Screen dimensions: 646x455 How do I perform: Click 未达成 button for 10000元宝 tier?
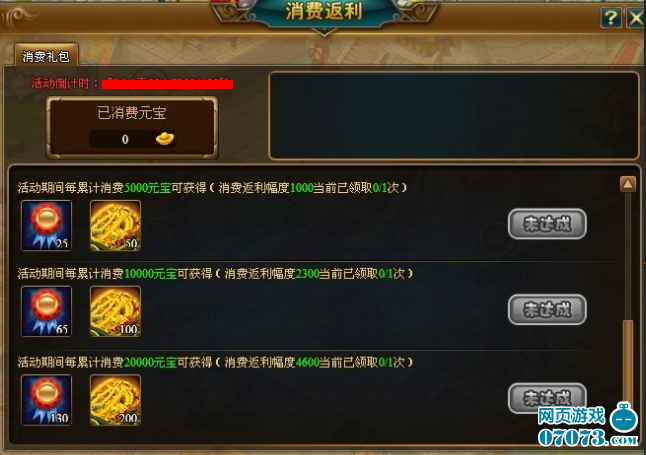click(547, 310)
